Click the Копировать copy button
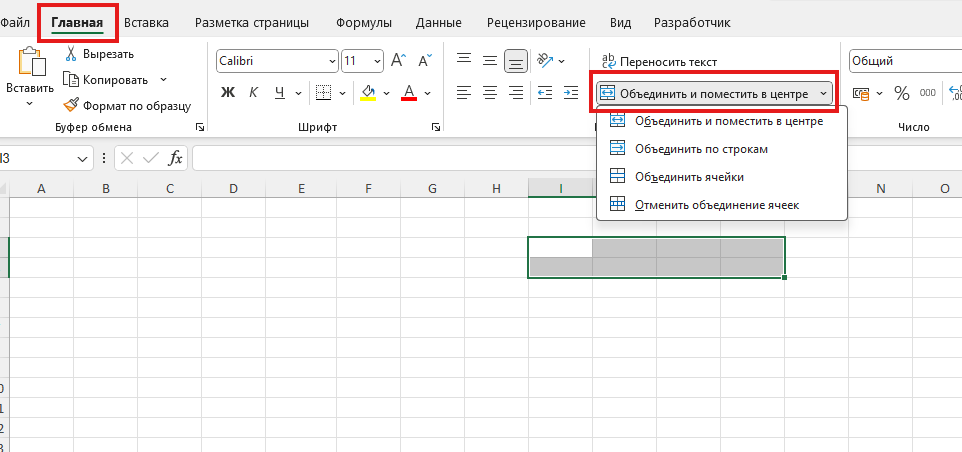962x452 pixels. (115, 79)
